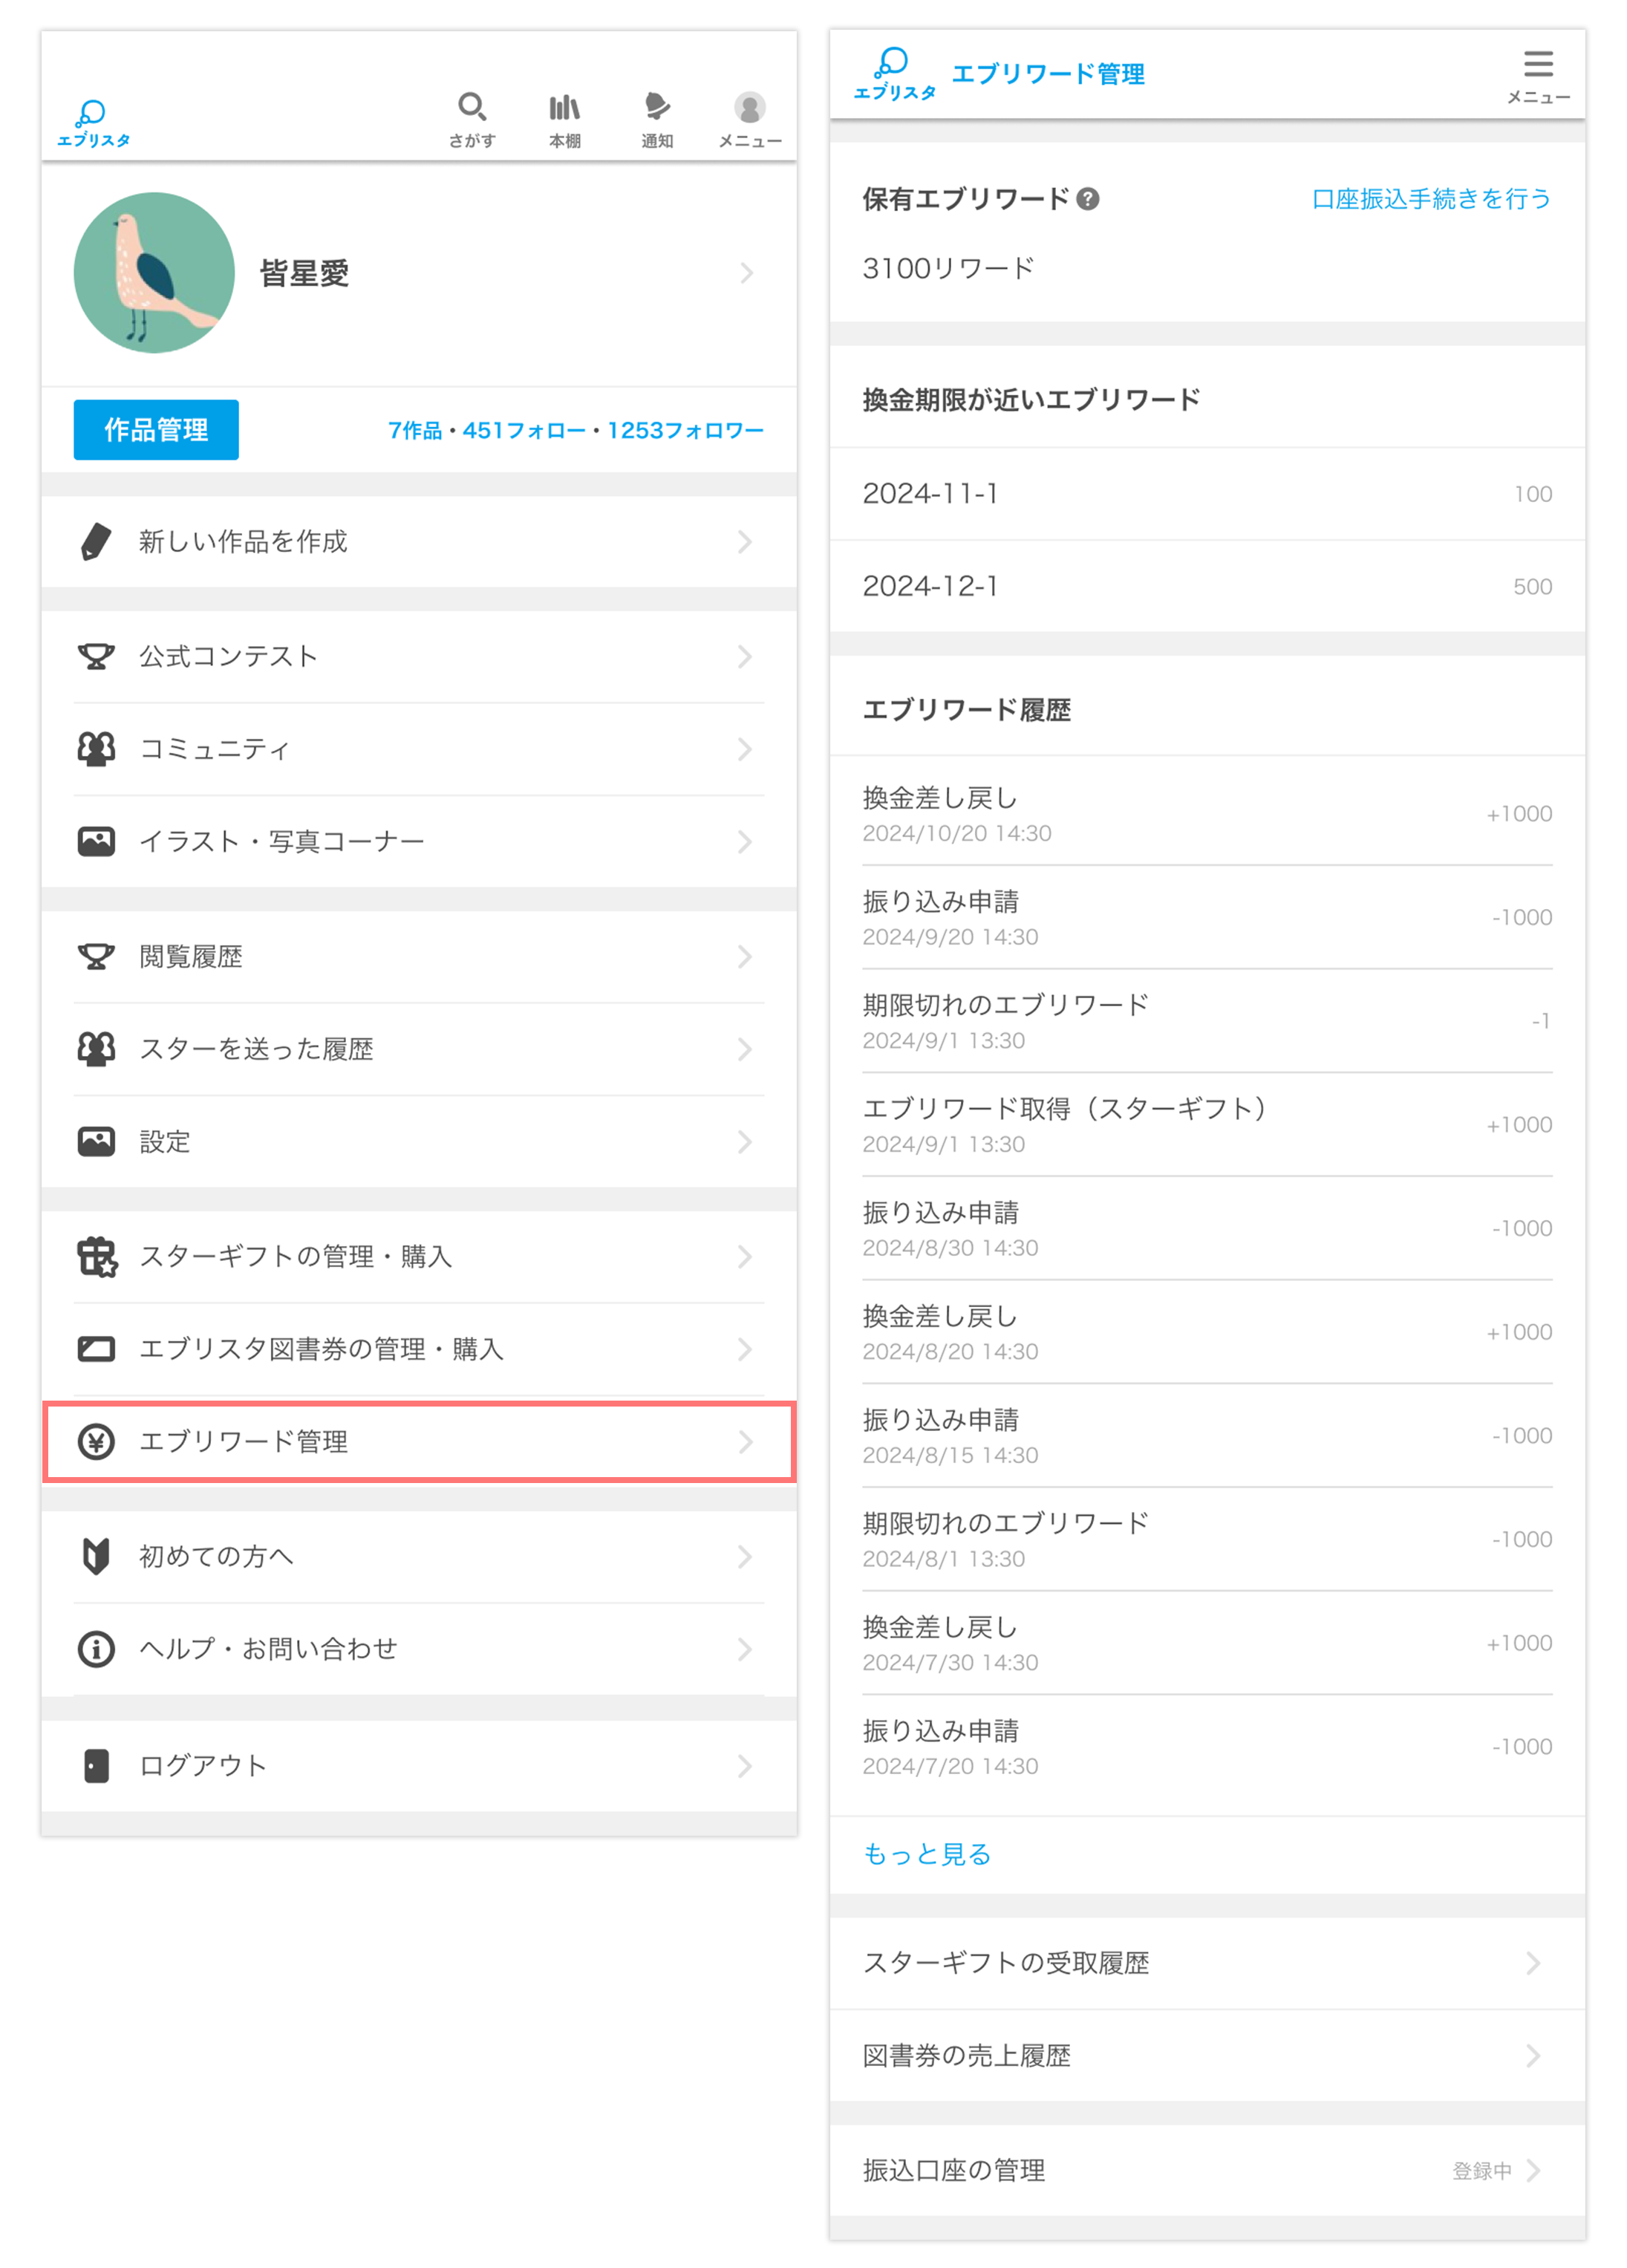Open the hamburger menu on the reward page
Screen dimensions: 1627x2268
(x=1539, y=65)
